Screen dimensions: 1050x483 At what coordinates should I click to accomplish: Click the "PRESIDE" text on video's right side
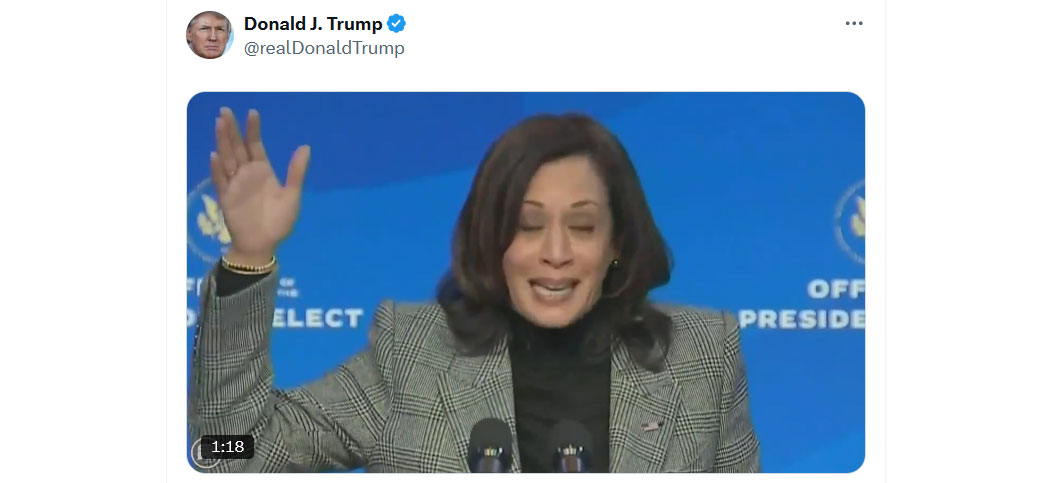802,319
